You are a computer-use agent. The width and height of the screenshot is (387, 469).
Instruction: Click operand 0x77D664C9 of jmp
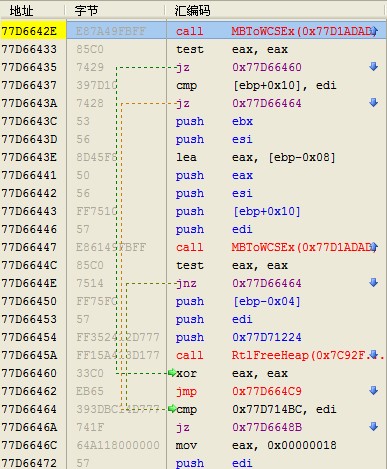pyautogui.click(x=267, y=391)
